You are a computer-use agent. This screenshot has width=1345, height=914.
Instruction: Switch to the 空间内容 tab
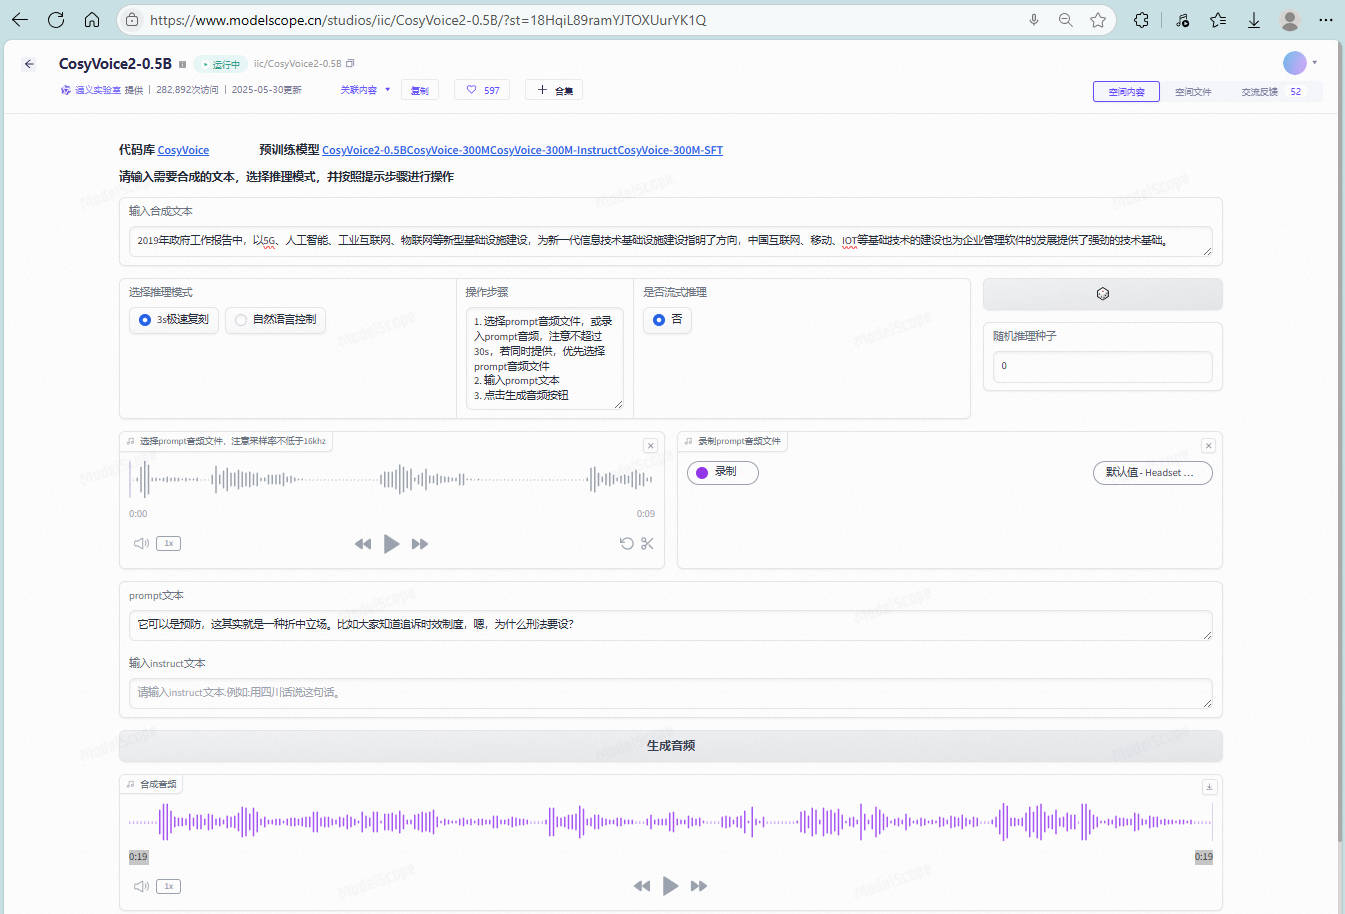point(1126,92)
